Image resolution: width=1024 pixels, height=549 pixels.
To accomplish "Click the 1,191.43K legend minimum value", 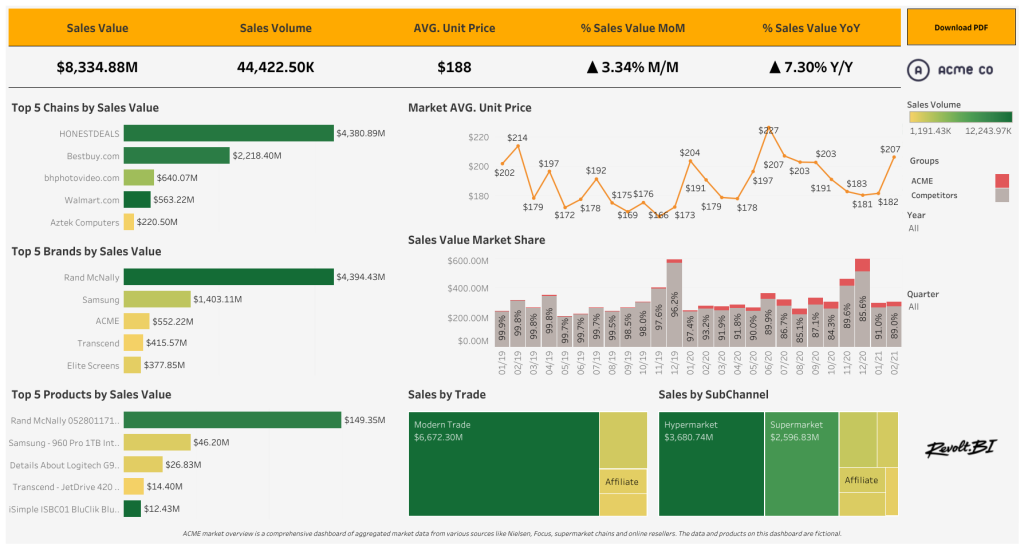I will coord(930,131).
